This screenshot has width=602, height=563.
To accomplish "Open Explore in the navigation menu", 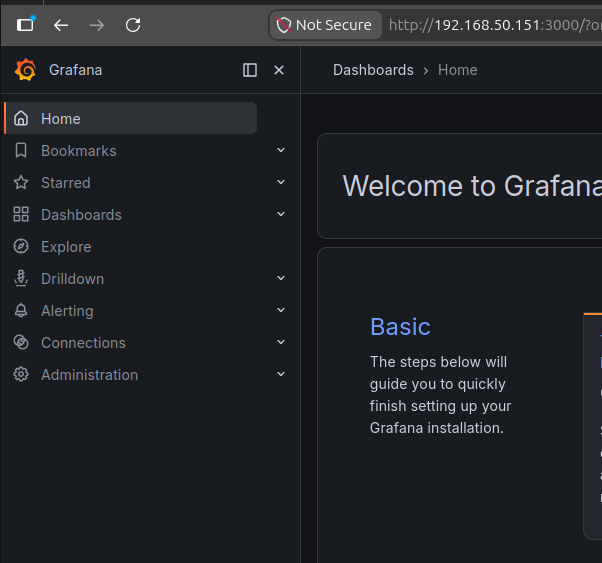I will coord(66,247).
